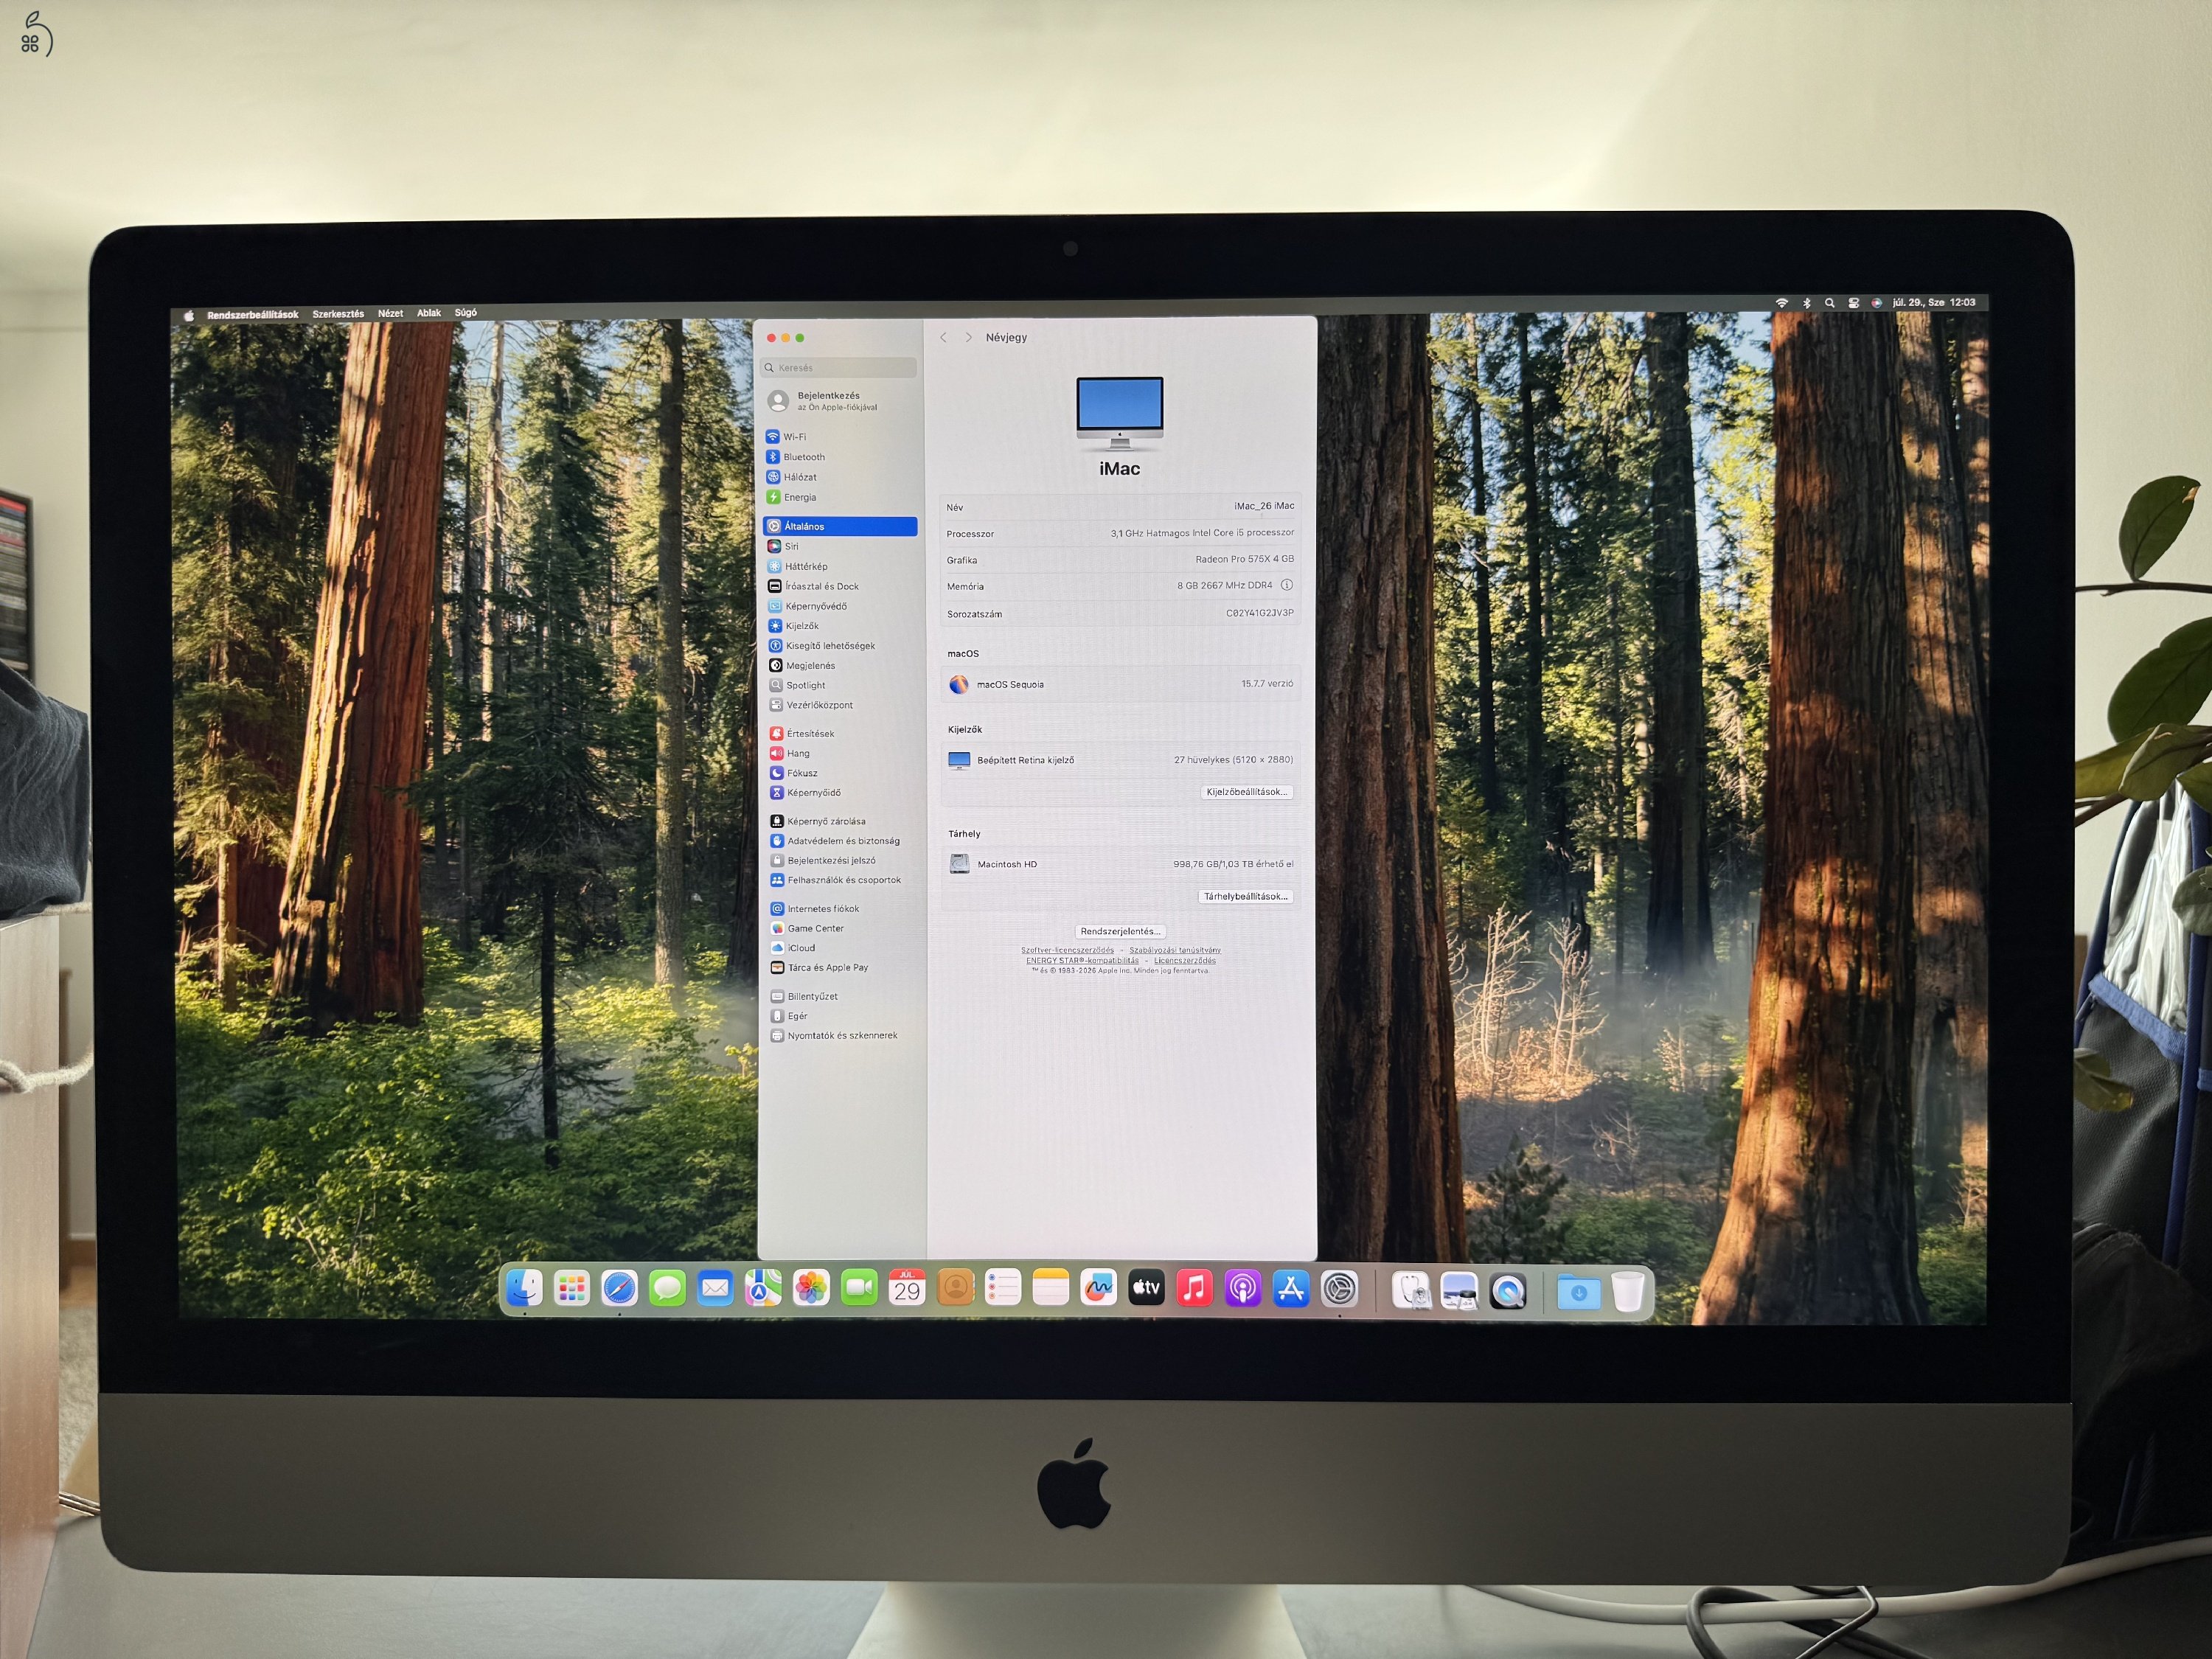Select the highlighted Általános sidebar item
This screenshot has height=1659, width=2212.
[840, 526]
